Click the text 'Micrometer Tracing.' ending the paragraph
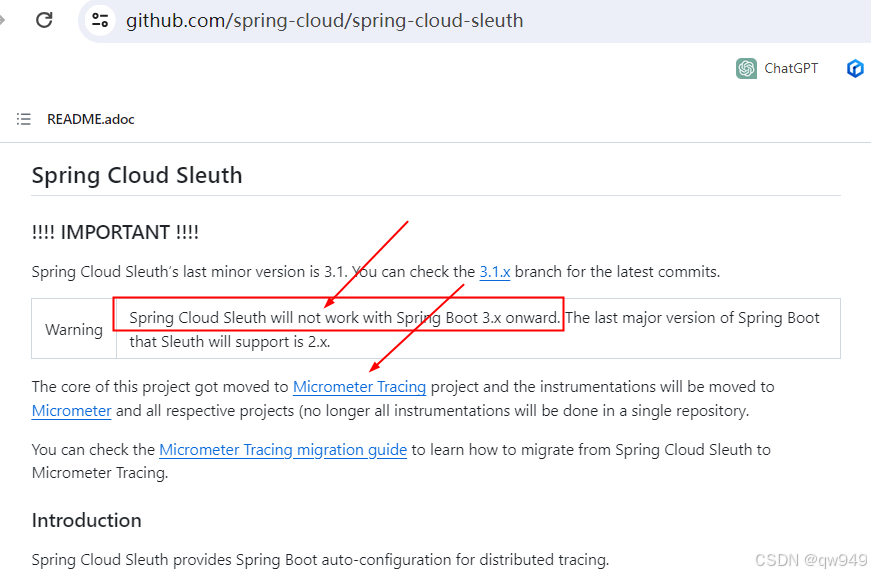 tap(100, 473)
